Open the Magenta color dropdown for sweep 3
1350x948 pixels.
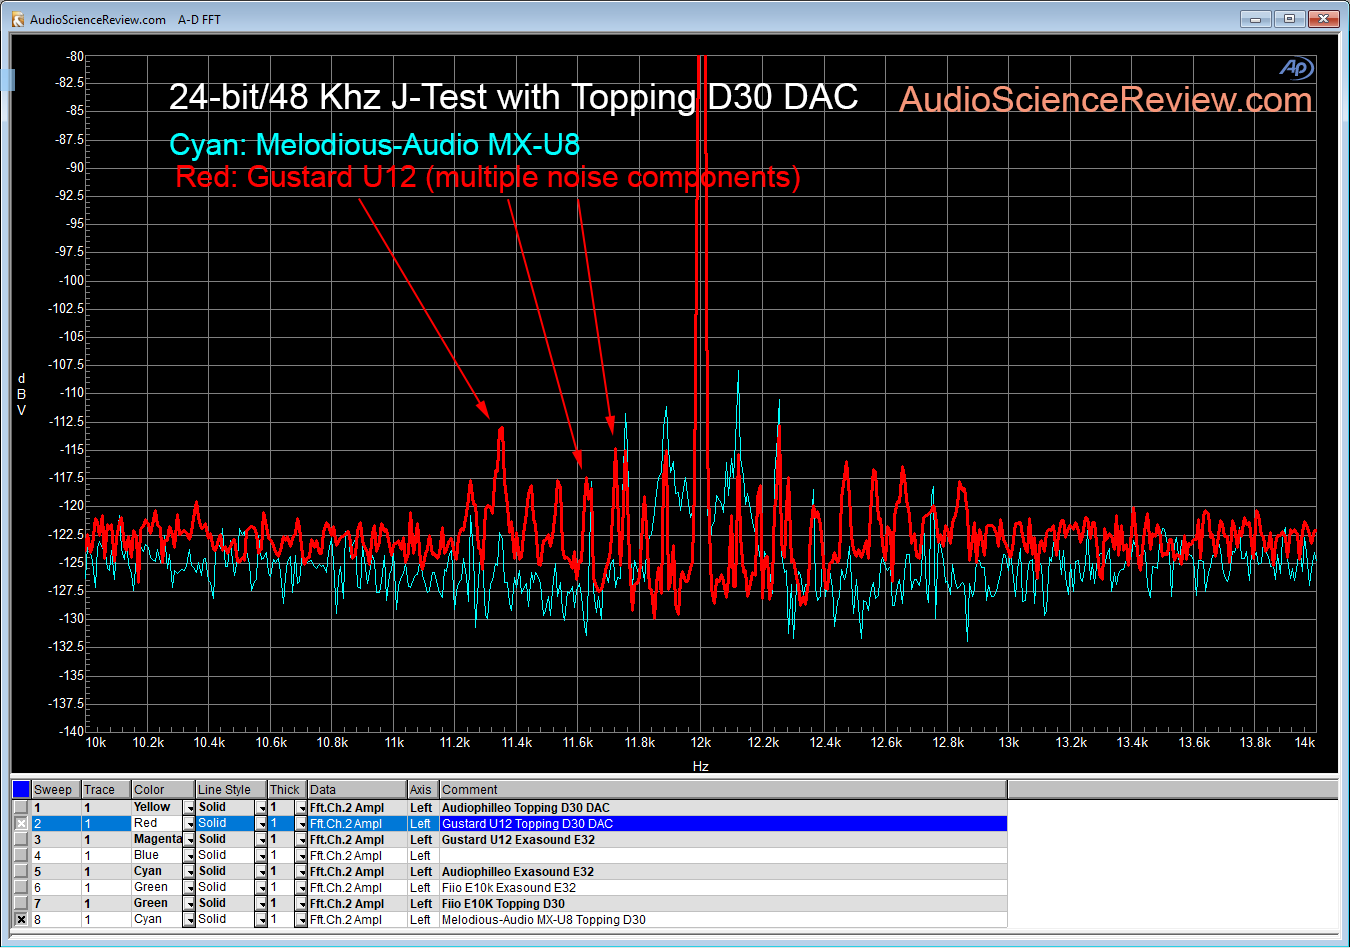pyautogui.click(x=189, y=840)
